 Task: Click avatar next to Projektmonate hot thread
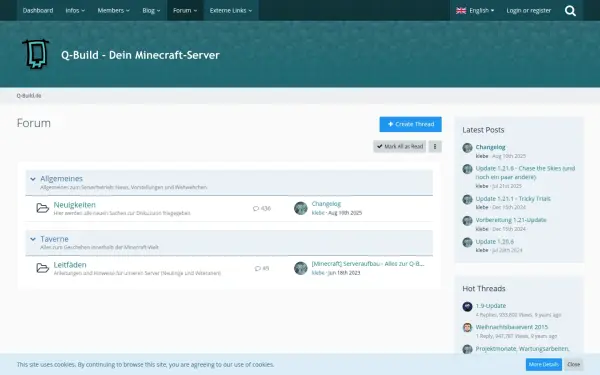(467, 349)
